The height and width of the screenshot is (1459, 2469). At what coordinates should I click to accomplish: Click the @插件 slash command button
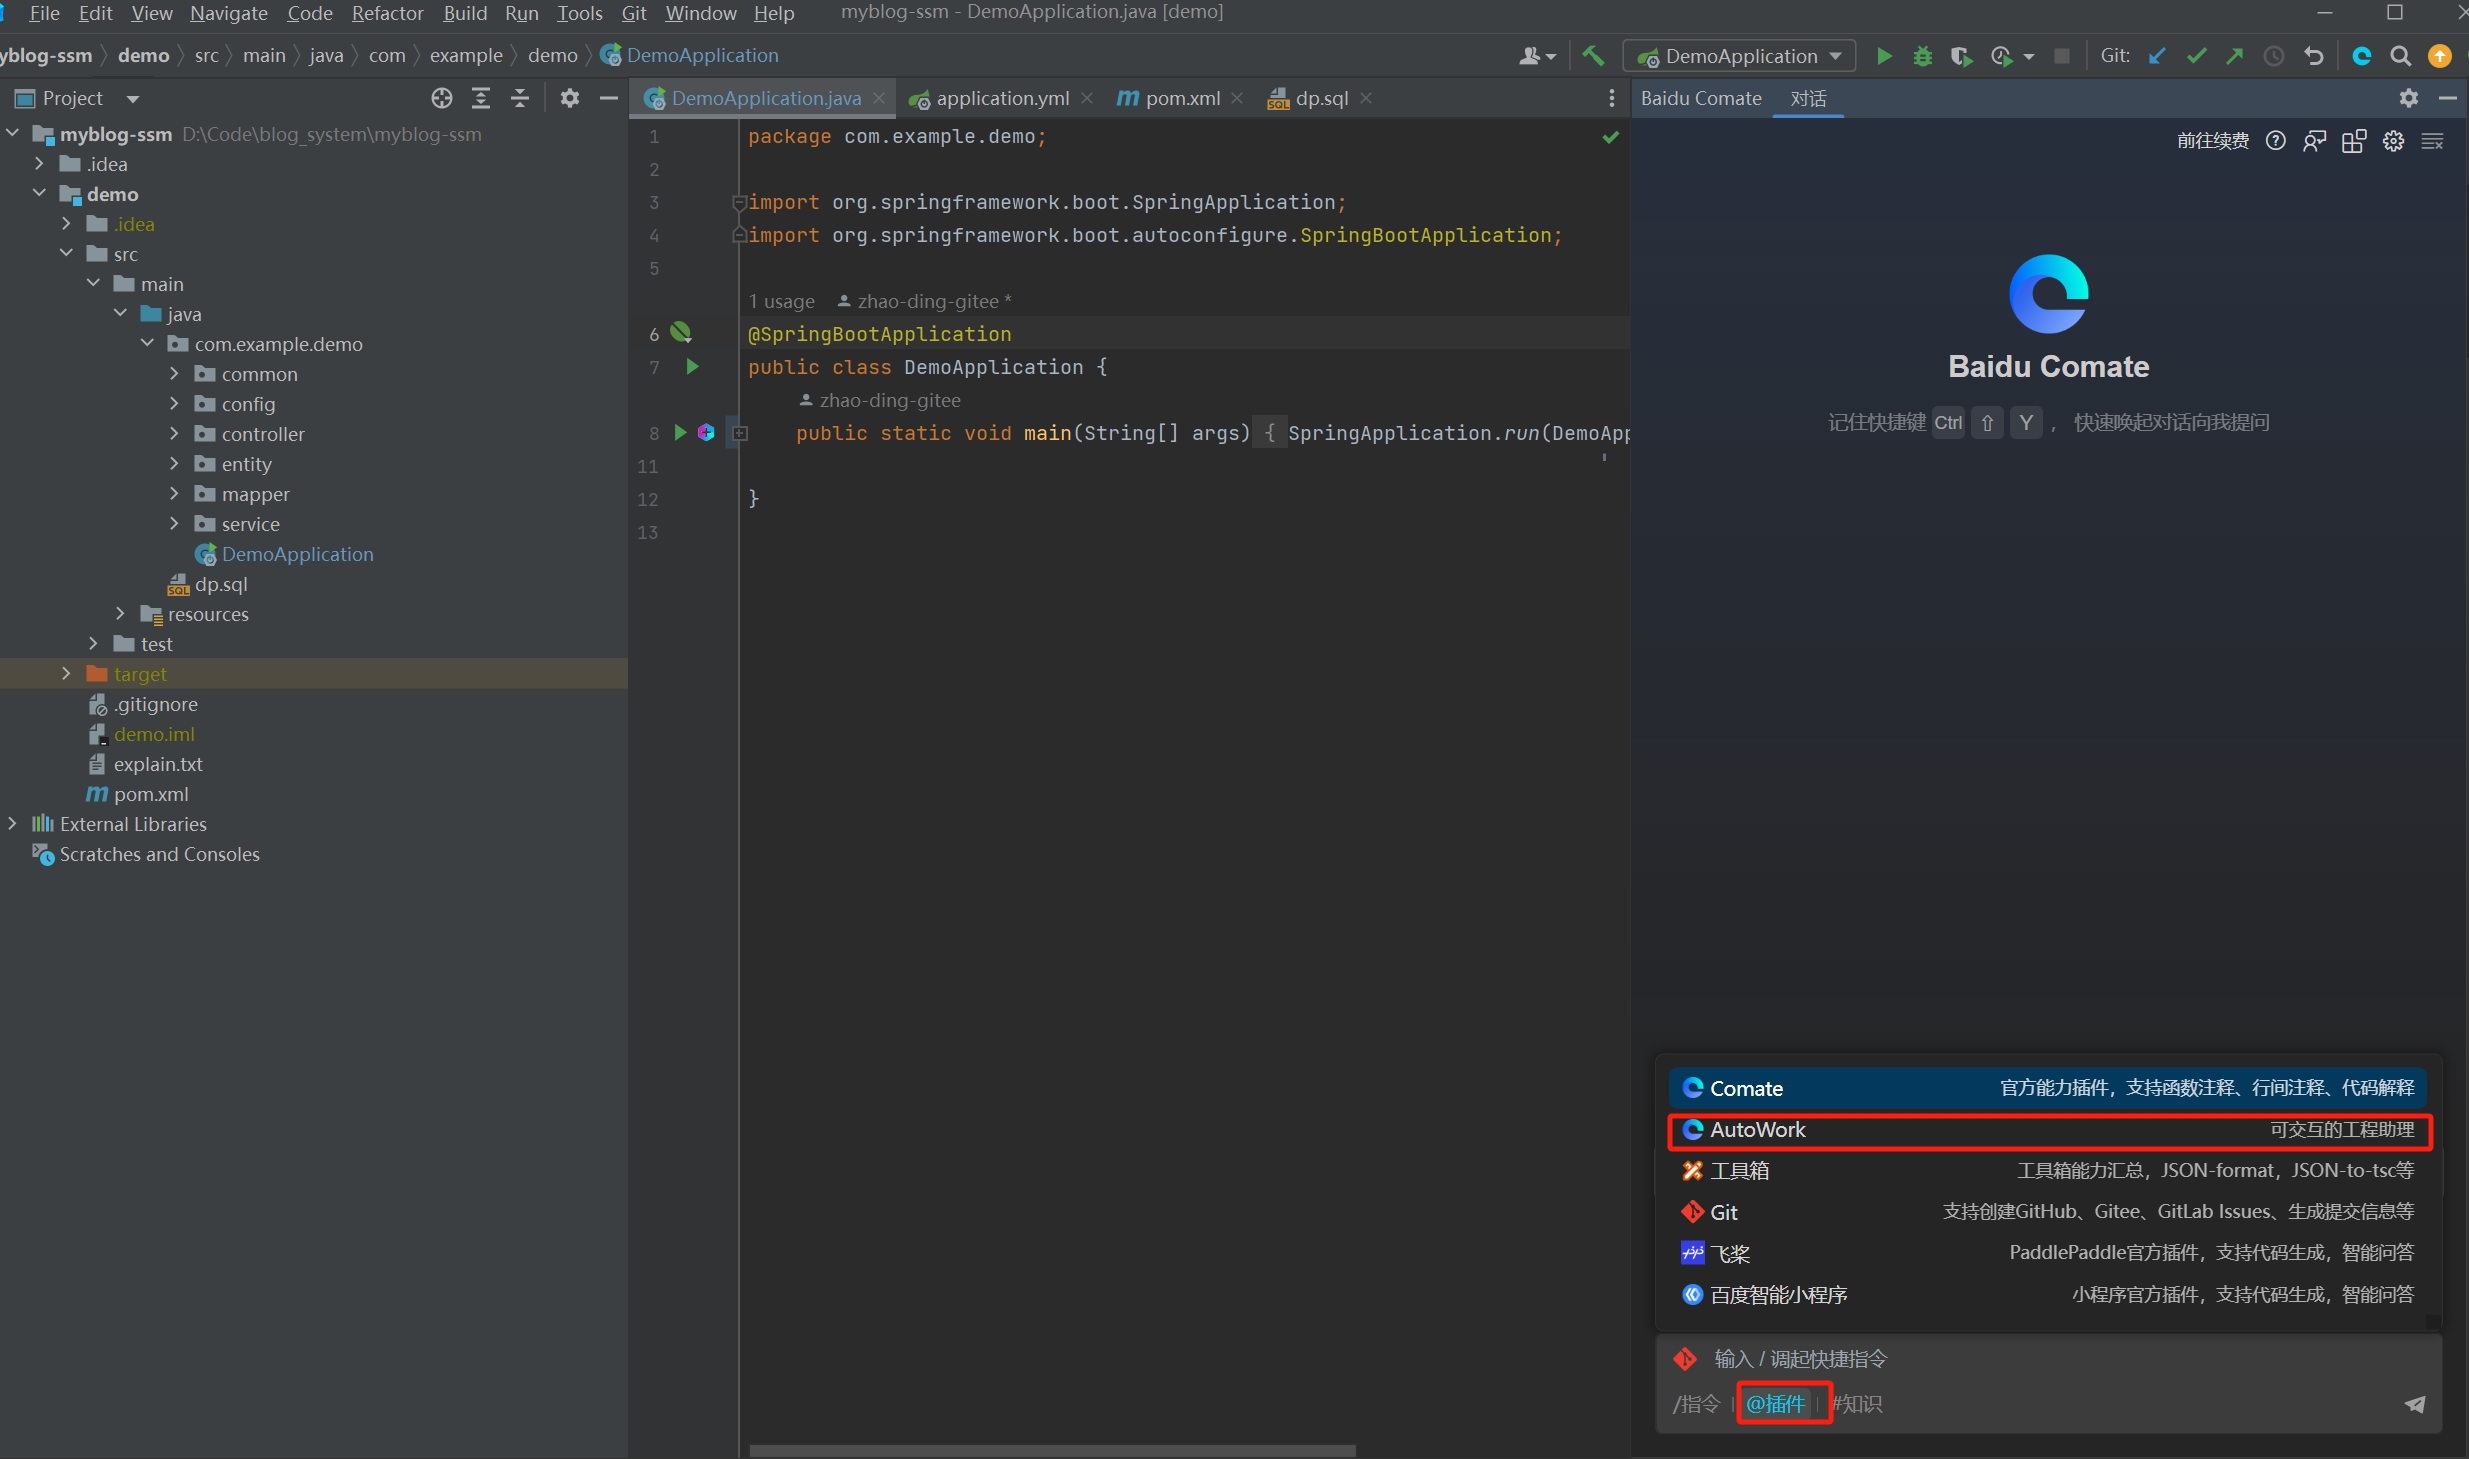pyautogui.click(x=1778, y=1403)
